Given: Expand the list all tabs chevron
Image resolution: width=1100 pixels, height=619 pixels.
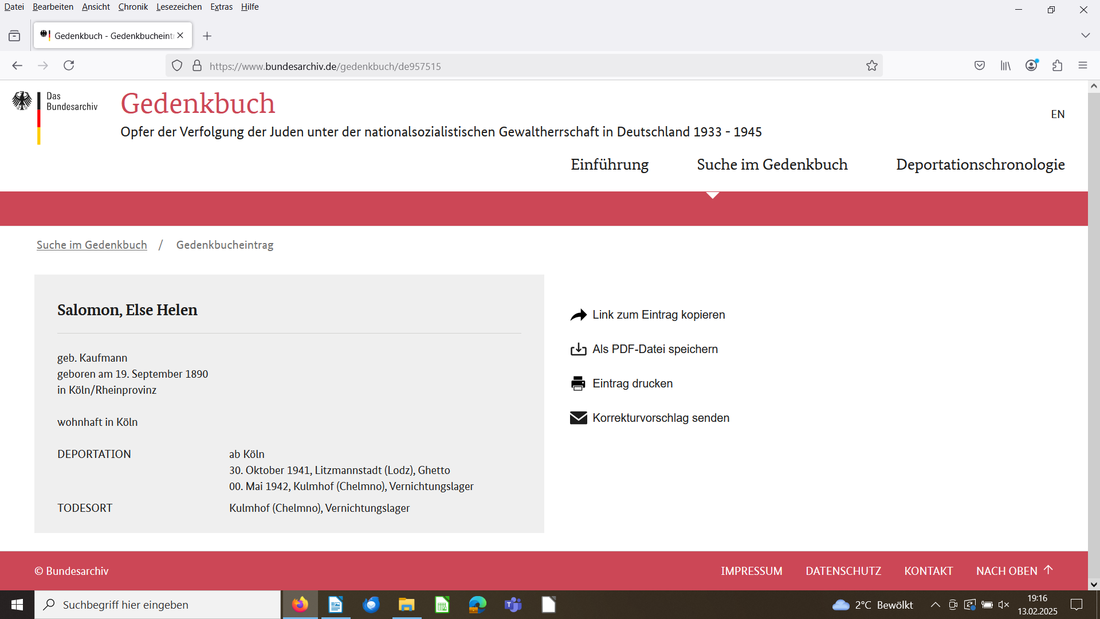Looking at the screenshot, I should click(1085, 35).
